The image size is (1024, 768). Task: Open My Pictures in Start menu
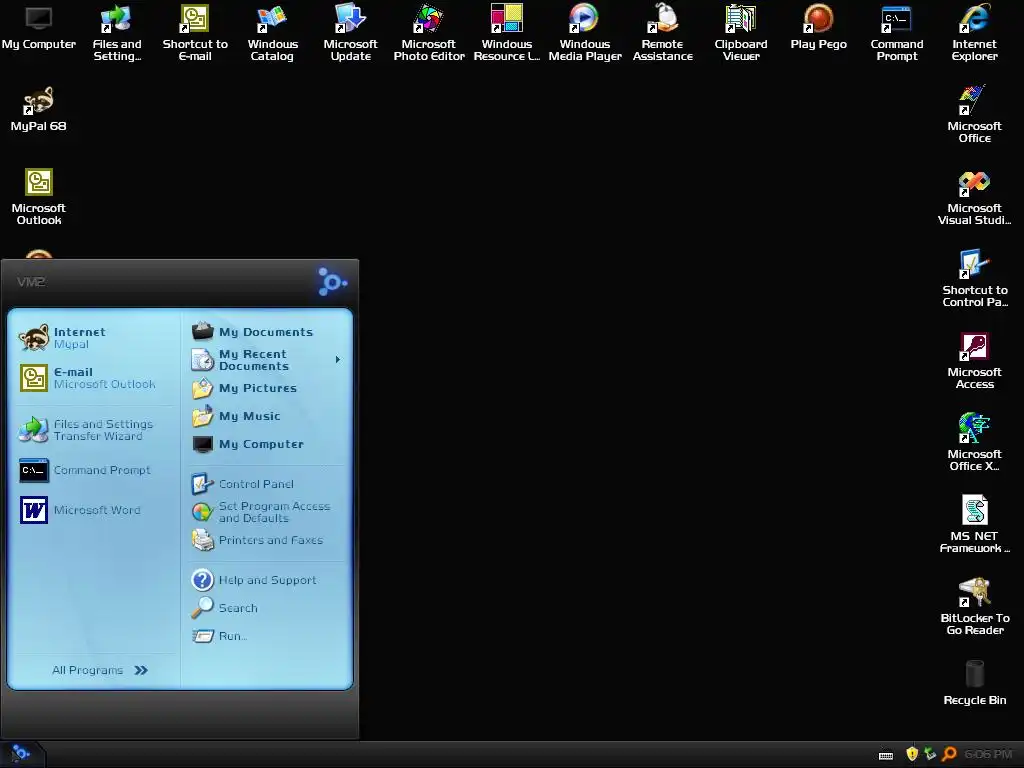tap(266, 388)
